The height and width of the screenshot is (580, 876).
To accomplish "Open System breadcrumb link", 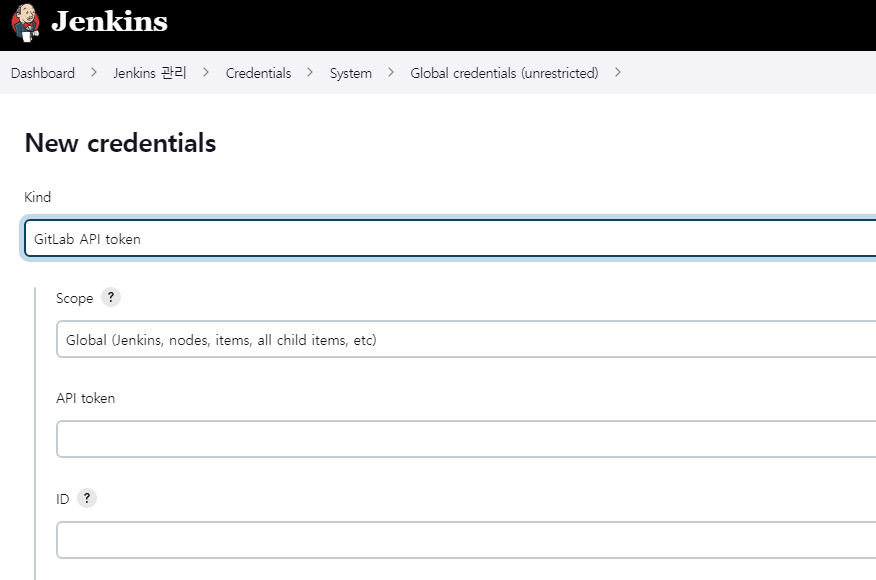I will click(x=351, y=73).
